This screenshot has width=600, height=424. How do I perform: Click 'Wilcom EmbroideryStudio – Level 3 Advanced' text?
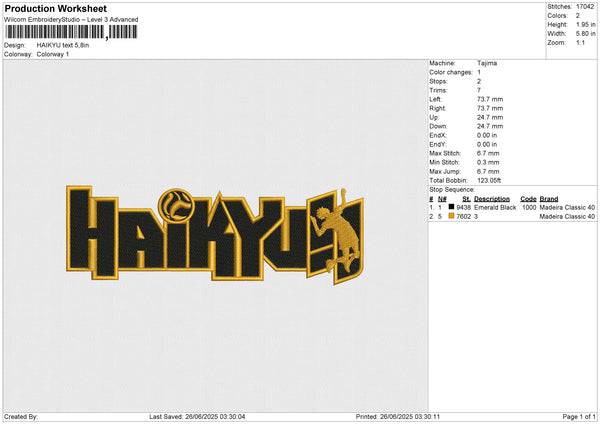tap(71, 20)
